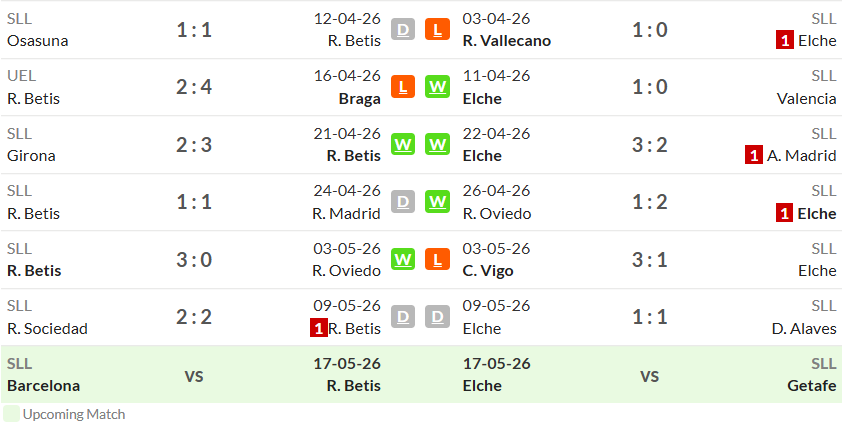Screen dimensions: 842x437
Task: Click the orange L badge for C. Vigo vs Elche
Action: (x=437, y=259)
